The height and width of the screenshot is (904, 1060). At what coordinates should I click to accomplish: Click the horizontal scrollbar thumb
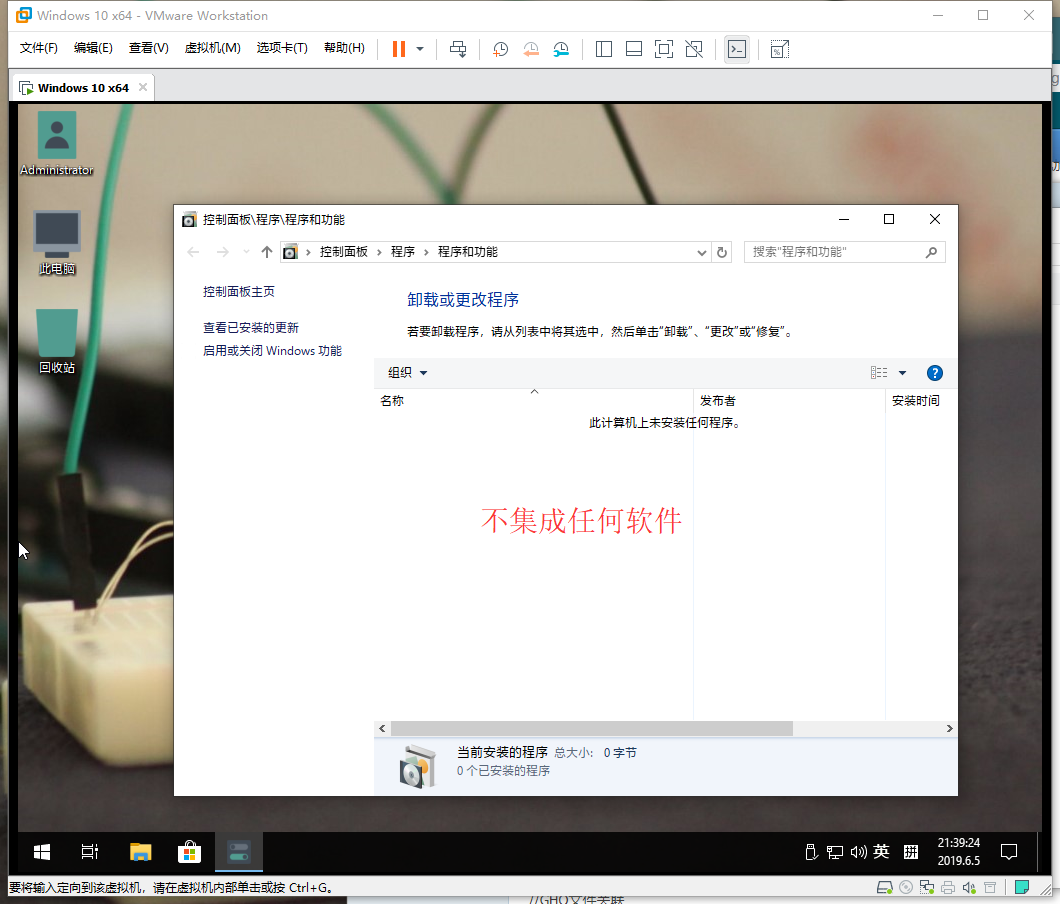pos(592,728)
